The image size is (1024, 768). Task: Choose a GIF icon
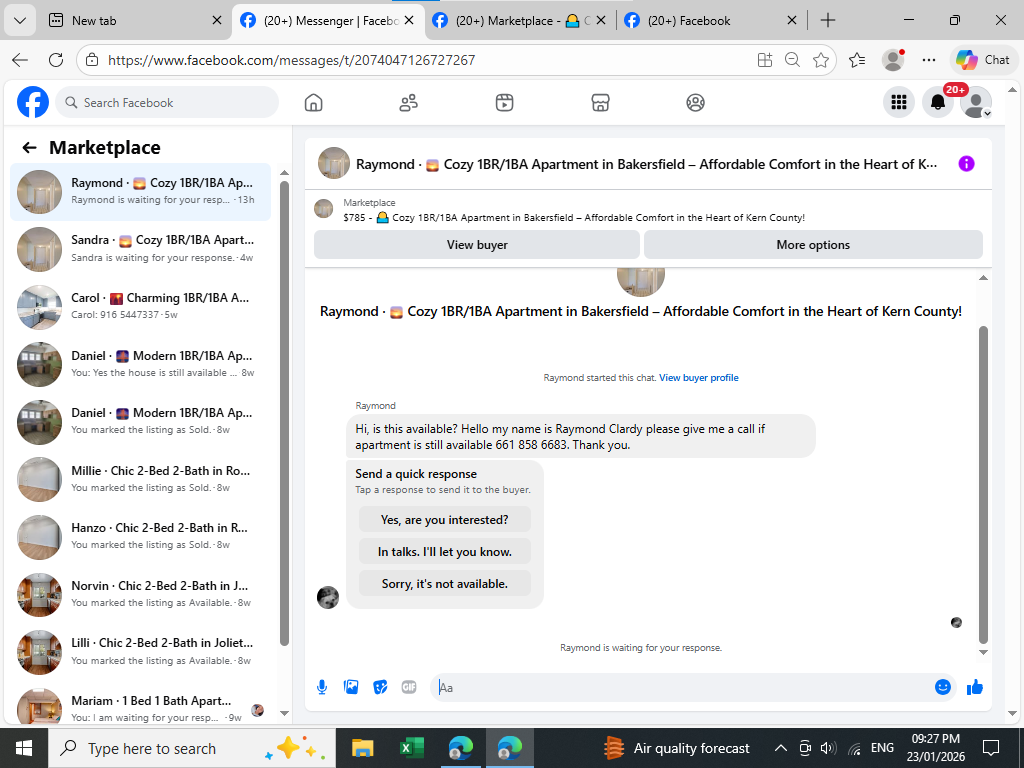coord(409,687)
